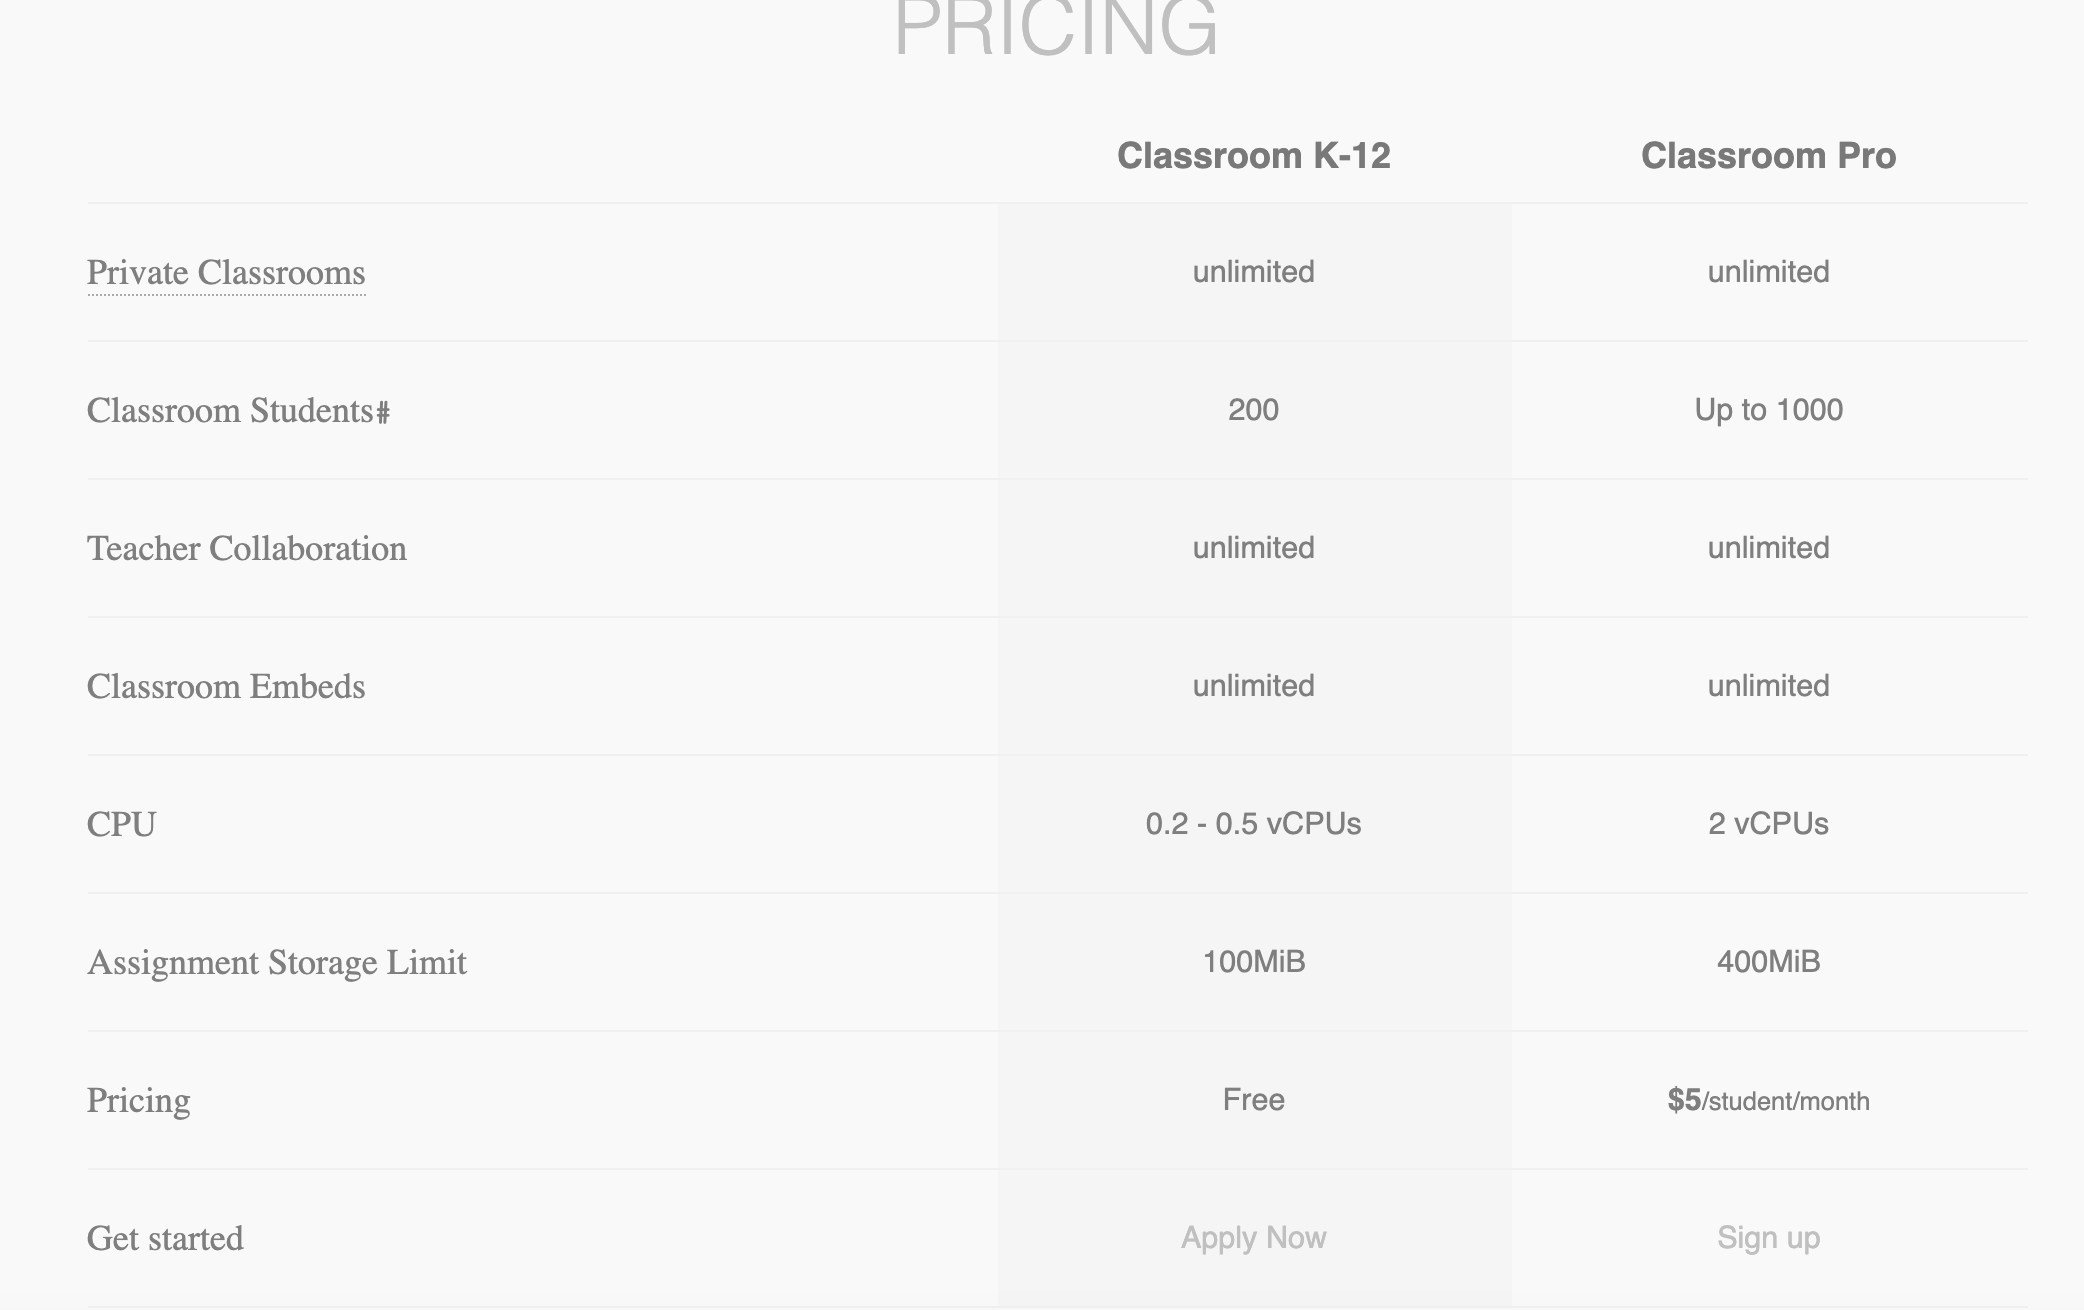2084x1310 pixels.
Task: Click the Free price in K-12 column
Action: point(1253,1100)
